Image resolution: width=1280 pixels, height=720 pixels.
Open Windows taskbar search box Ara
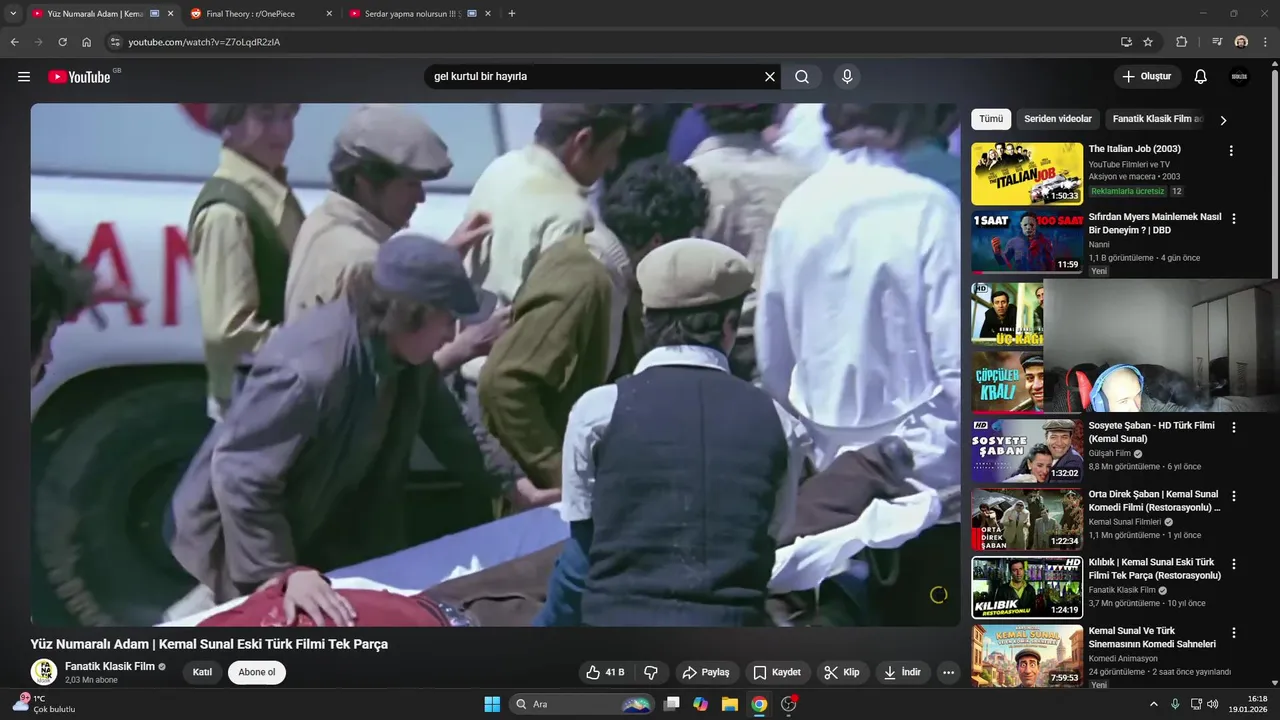tap(583, 704)
